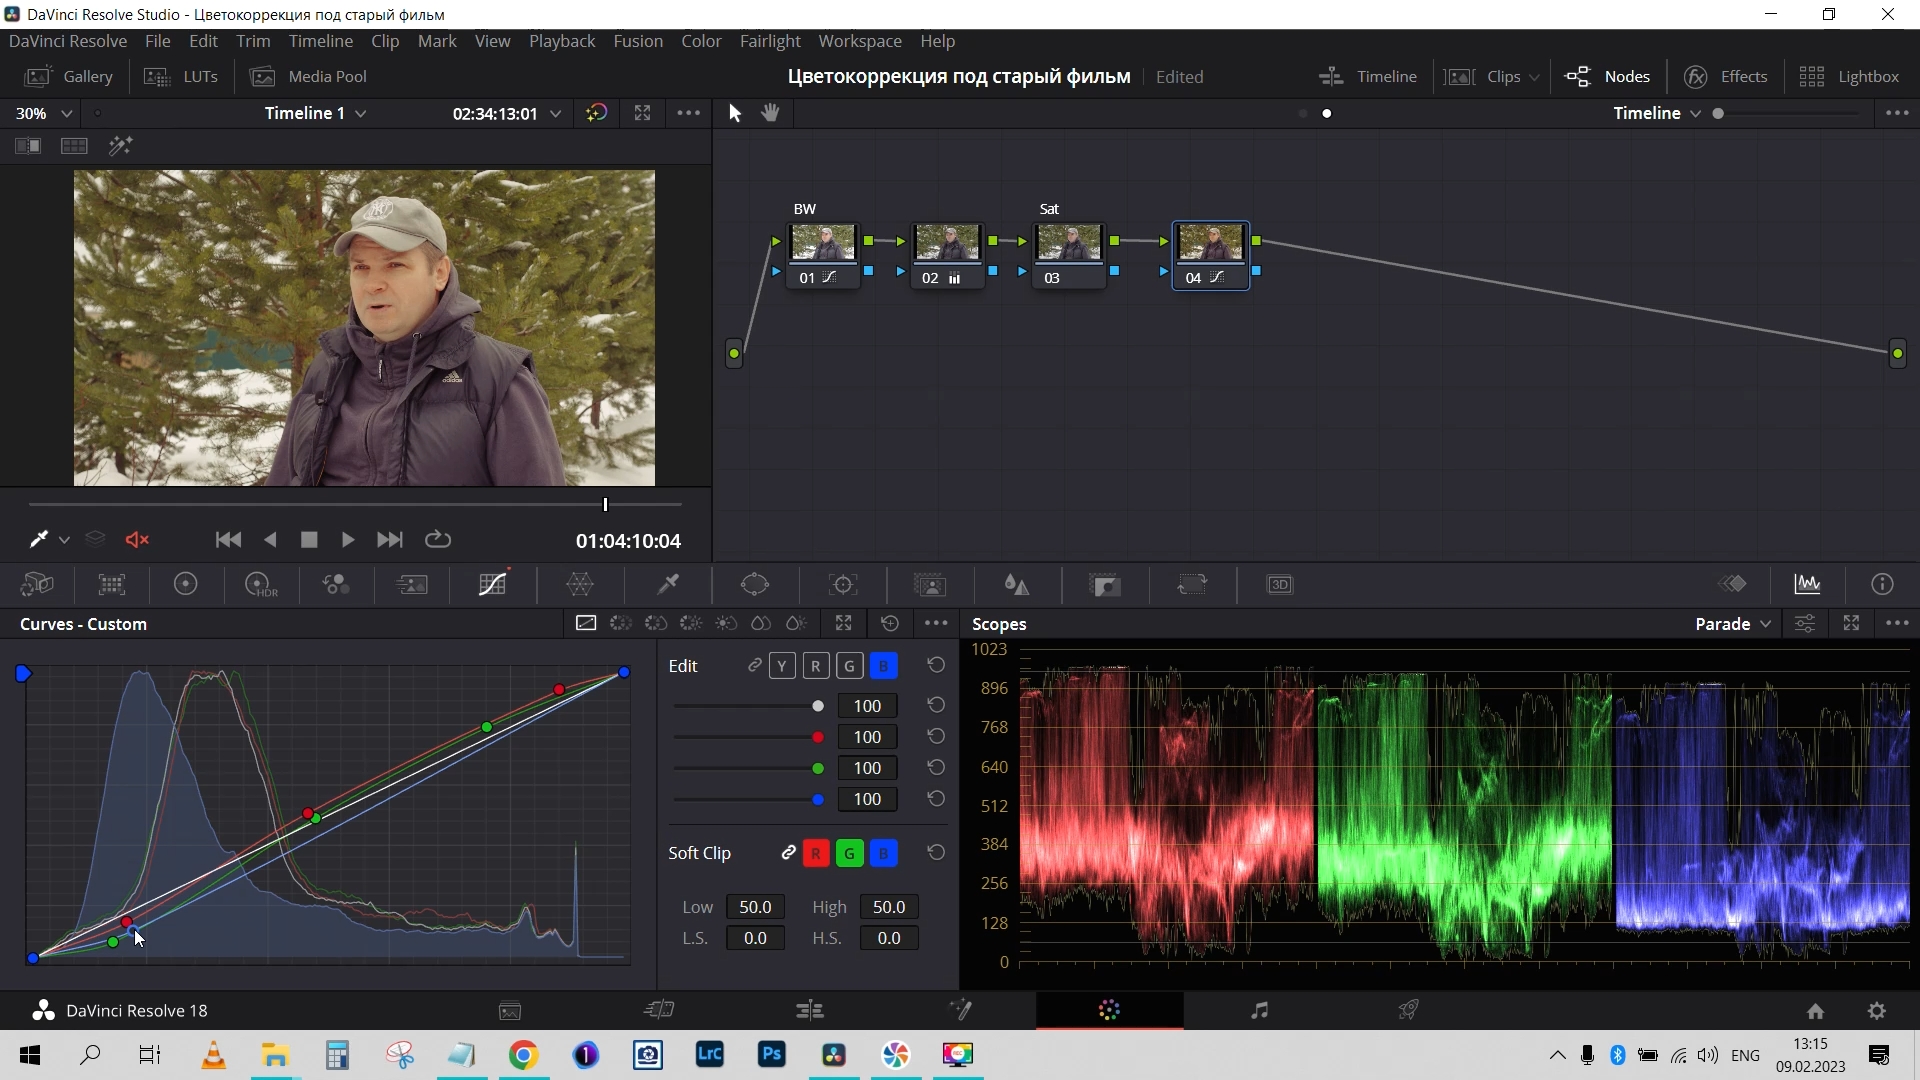Expand the Parade scope type dropdown
The height and width of the screenshot is (1080, 1920).
pyautogui.click(x=1733, y=624)
